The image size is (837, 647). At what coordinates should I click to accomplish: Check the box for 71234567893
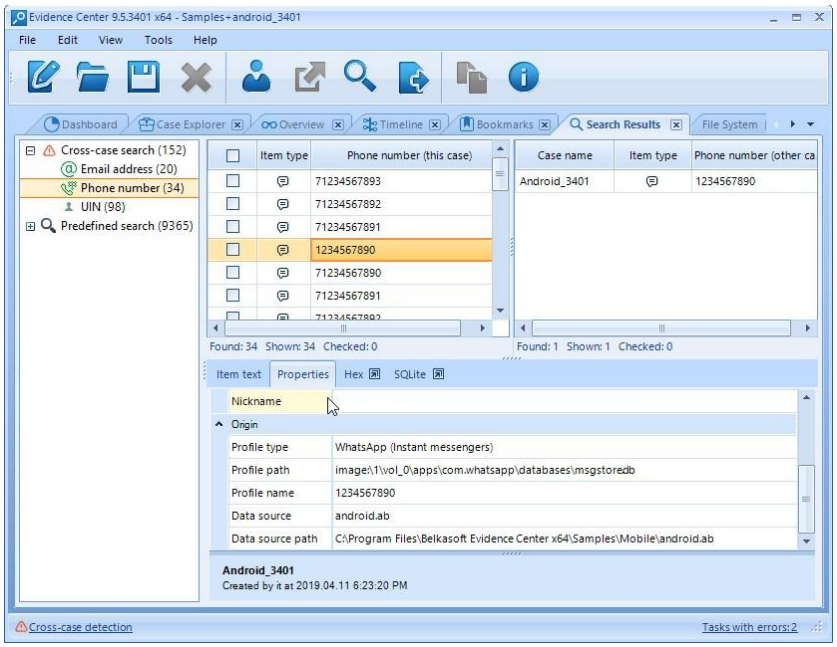(233, 180)
